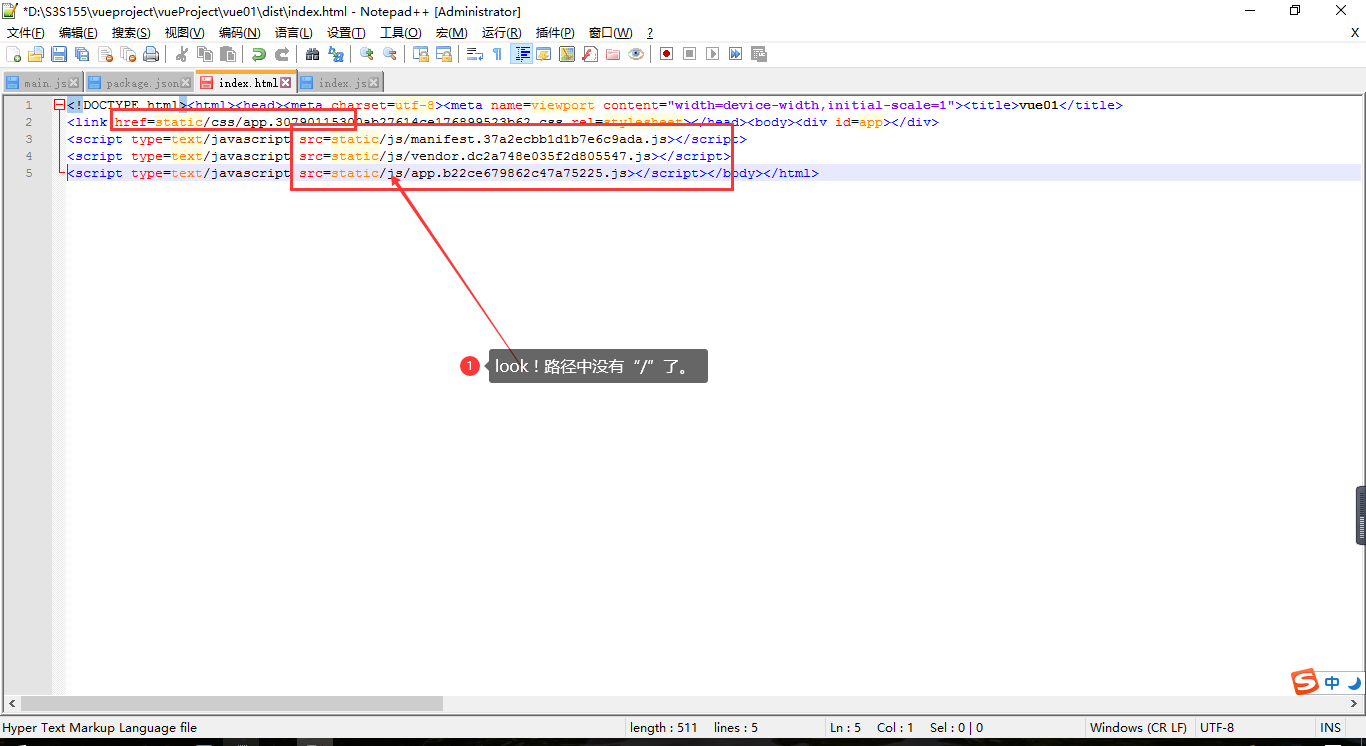The height and width of the screenshot is (746, 1366).
Task: Open Find with the binoculars icon
Action: point(313,54)
